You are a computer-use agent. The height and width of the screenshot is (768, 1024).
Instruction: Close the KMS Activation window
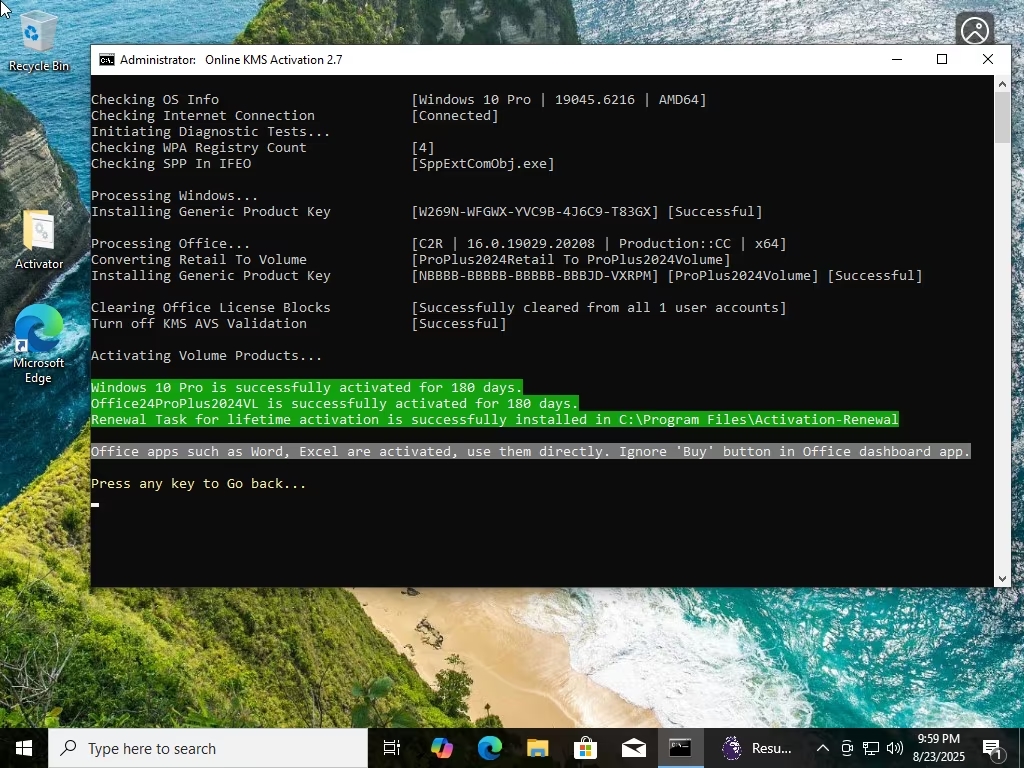tap(987, 59)
